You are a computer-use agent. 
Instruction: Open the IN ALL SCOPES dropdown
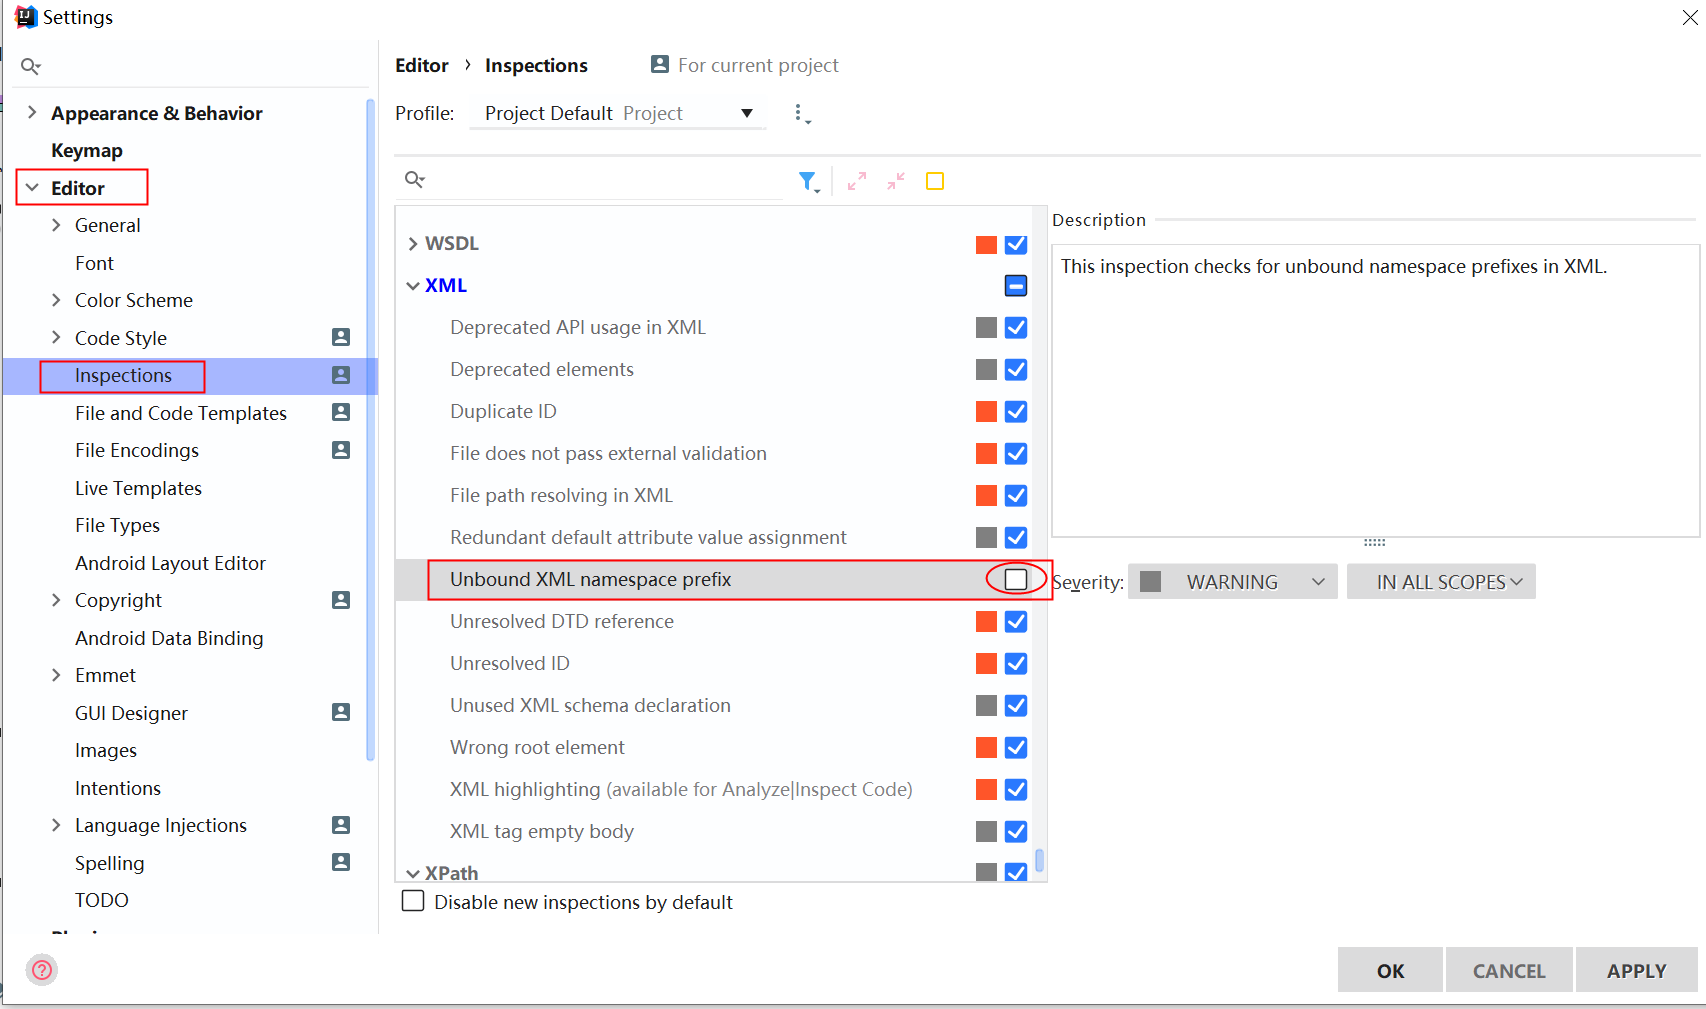point(1441,582)
